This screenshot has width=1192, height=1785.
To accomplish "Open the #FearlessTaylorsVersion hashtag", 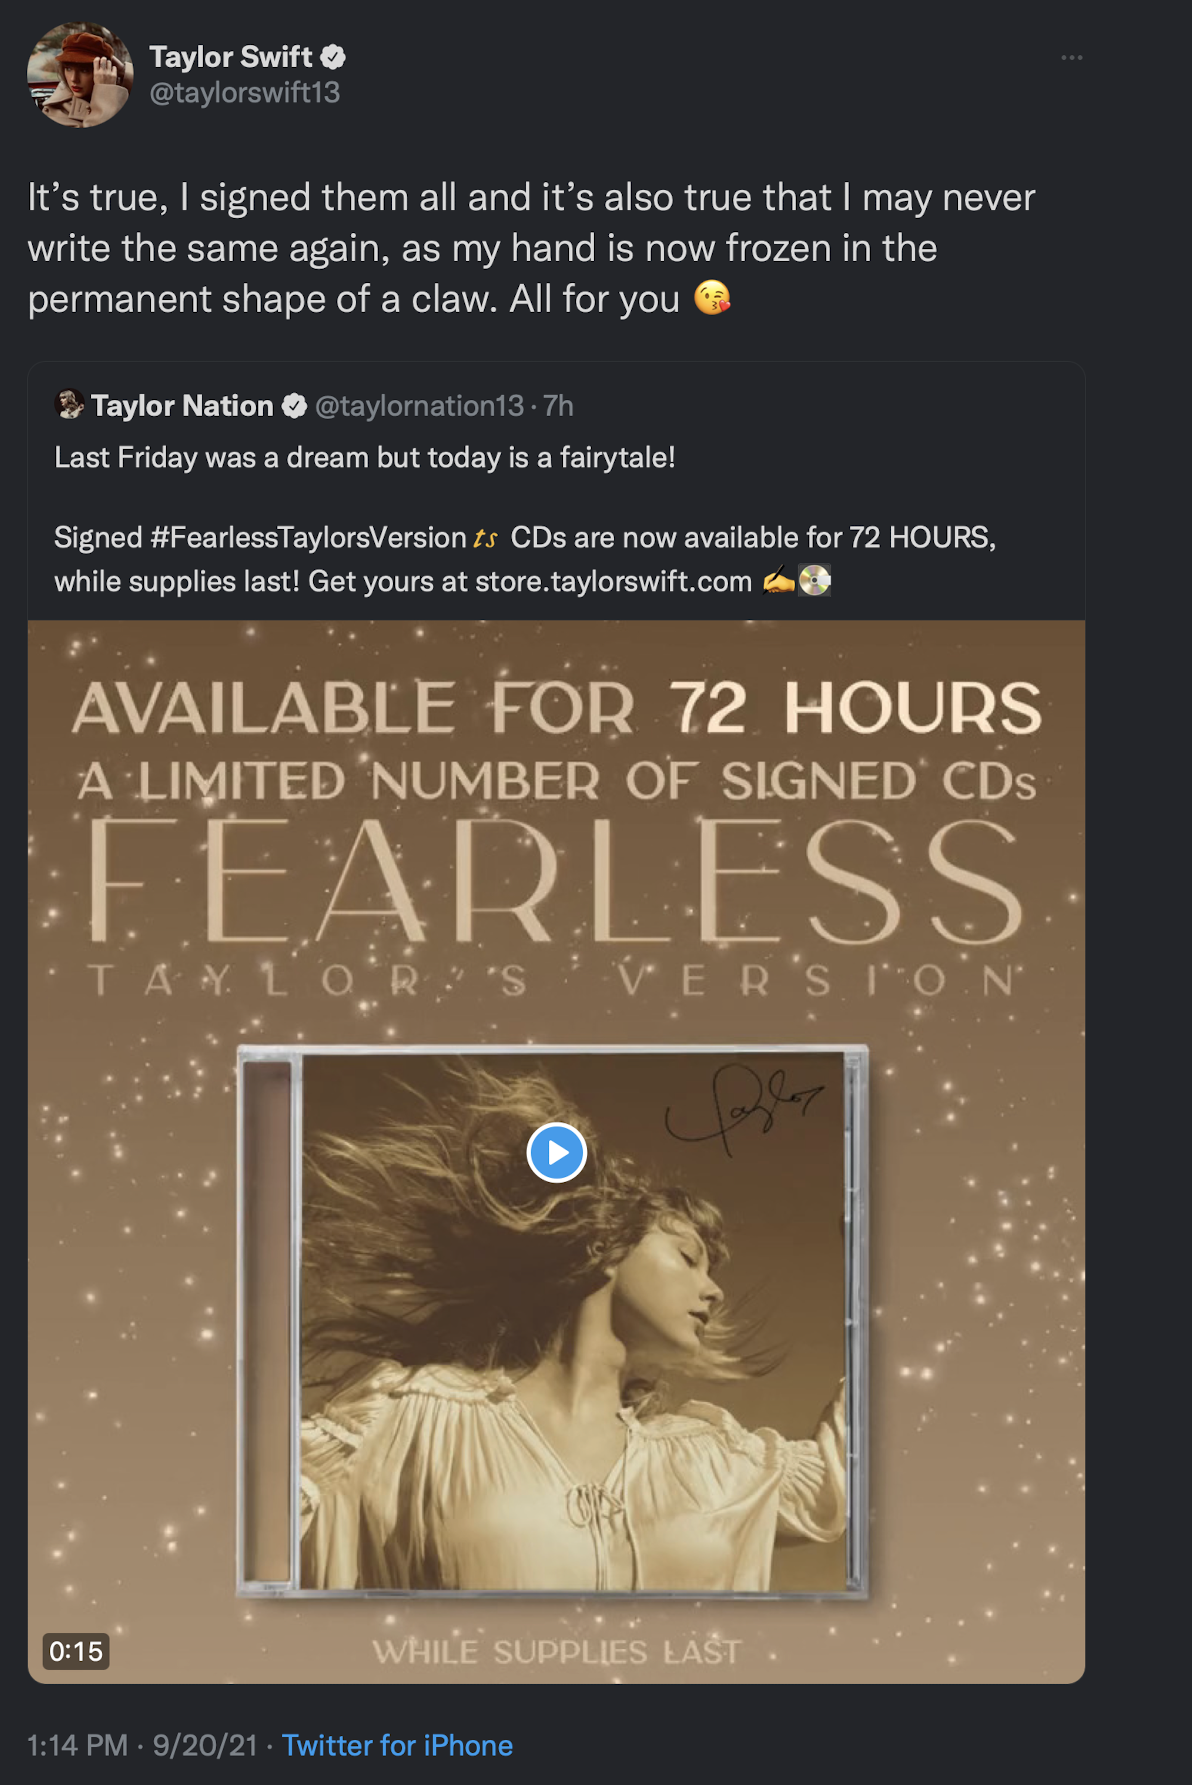I will tap(308, 538).
